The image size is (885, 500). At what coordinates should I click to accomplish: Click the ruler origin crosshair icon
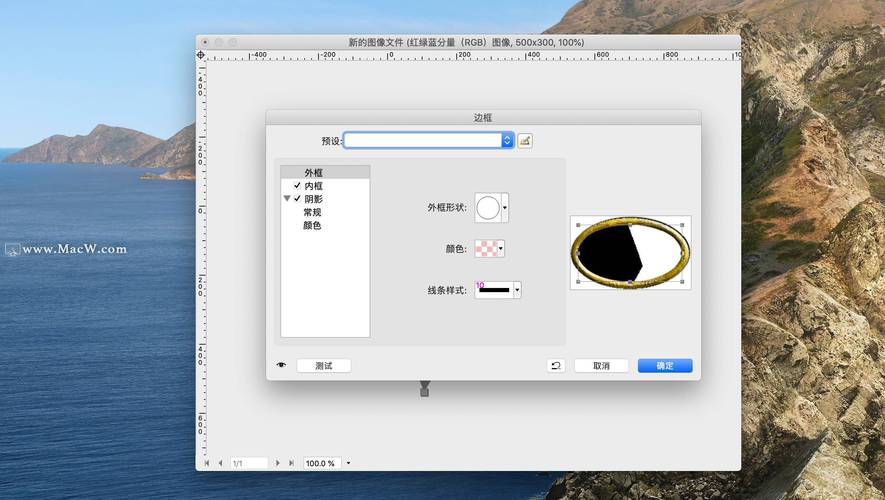(x=201, y=55)
